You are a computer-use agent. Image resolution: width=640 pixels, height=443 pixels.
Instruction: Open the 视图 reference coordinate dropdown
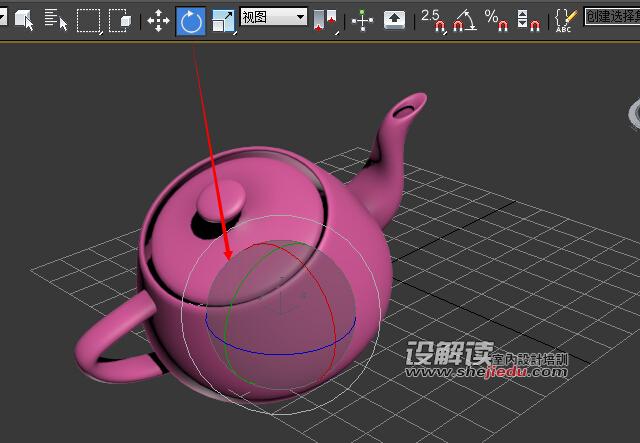point(273,17)
